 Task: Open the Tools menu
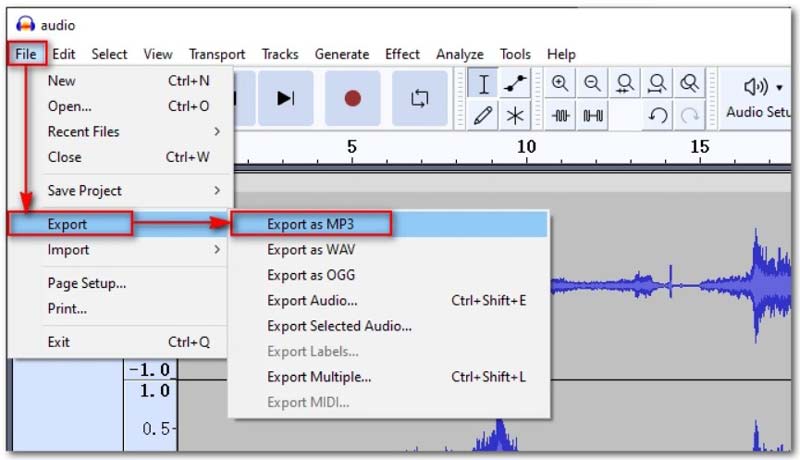coord(515,54)
